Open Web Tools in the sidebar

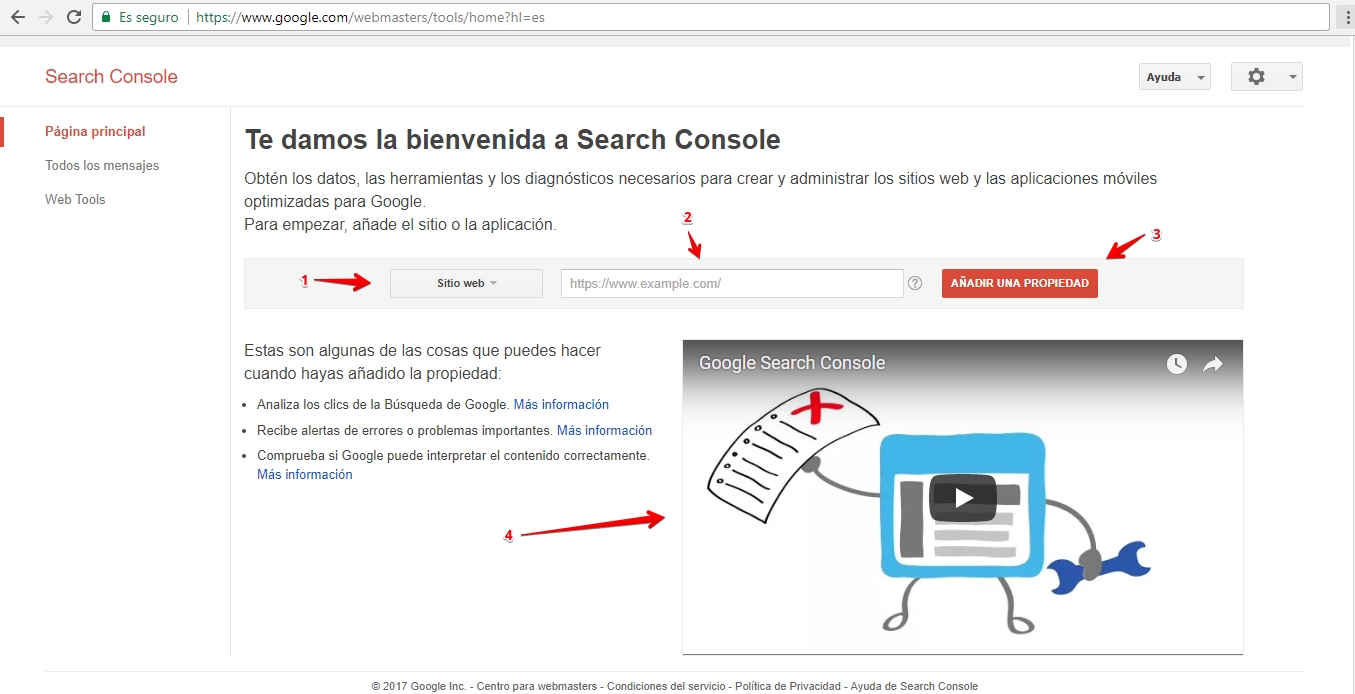(75, 199)
